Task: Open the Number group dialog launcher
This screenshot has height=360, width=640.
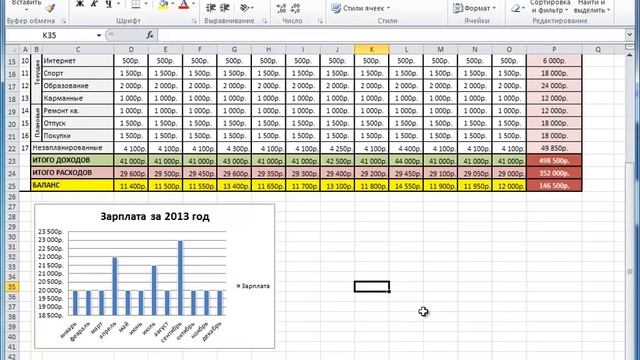Action: point(320,21)
